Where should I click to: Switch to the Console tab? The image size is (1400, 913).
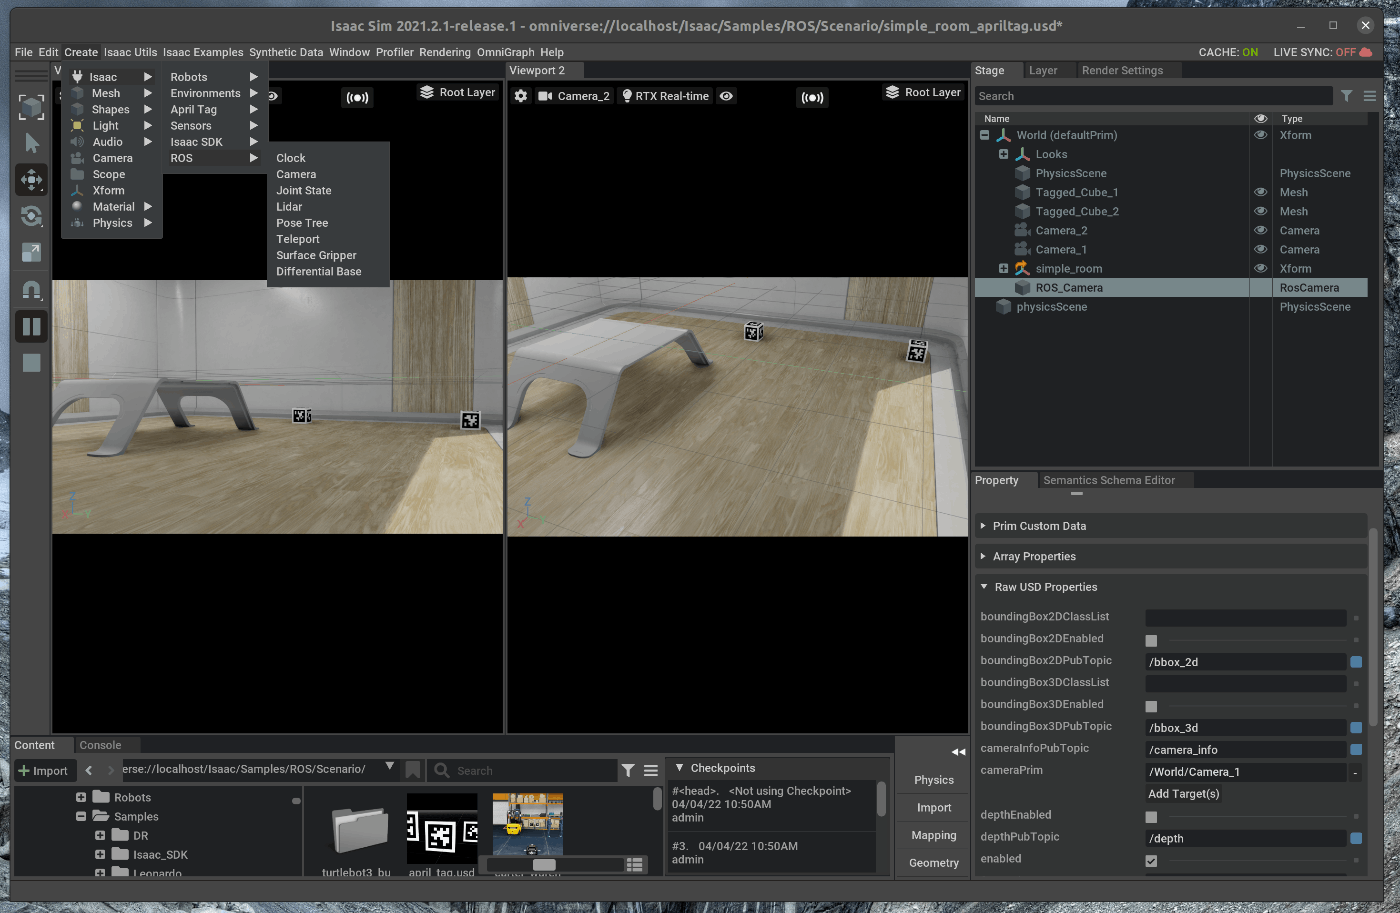tap(100, 745)
